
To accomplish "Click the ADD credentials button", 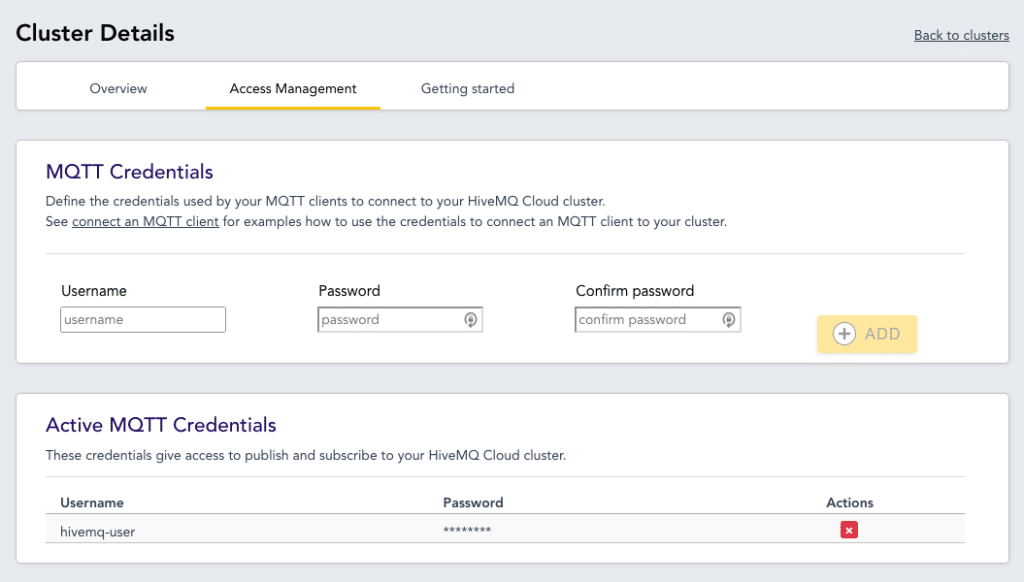I will pyautogui.click(x=867, y=334).
